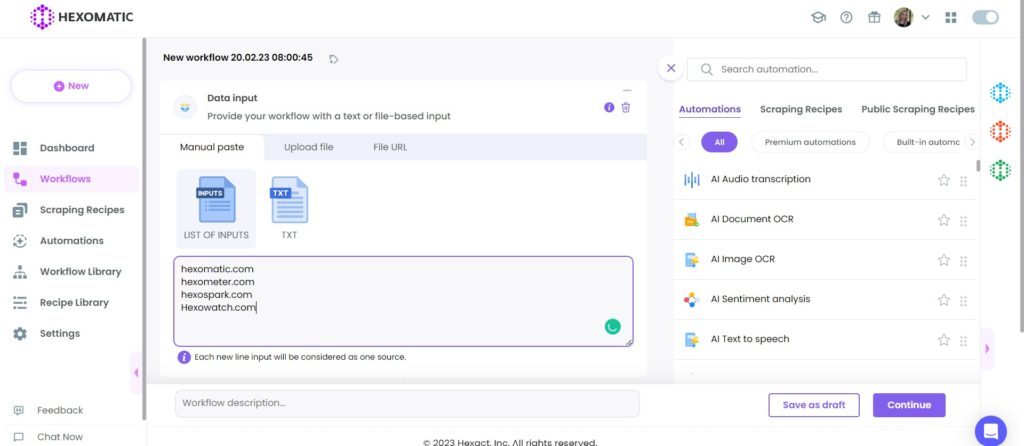Minimize the Data input card
Screen dimensions: 1024x446
coord(627,91)
